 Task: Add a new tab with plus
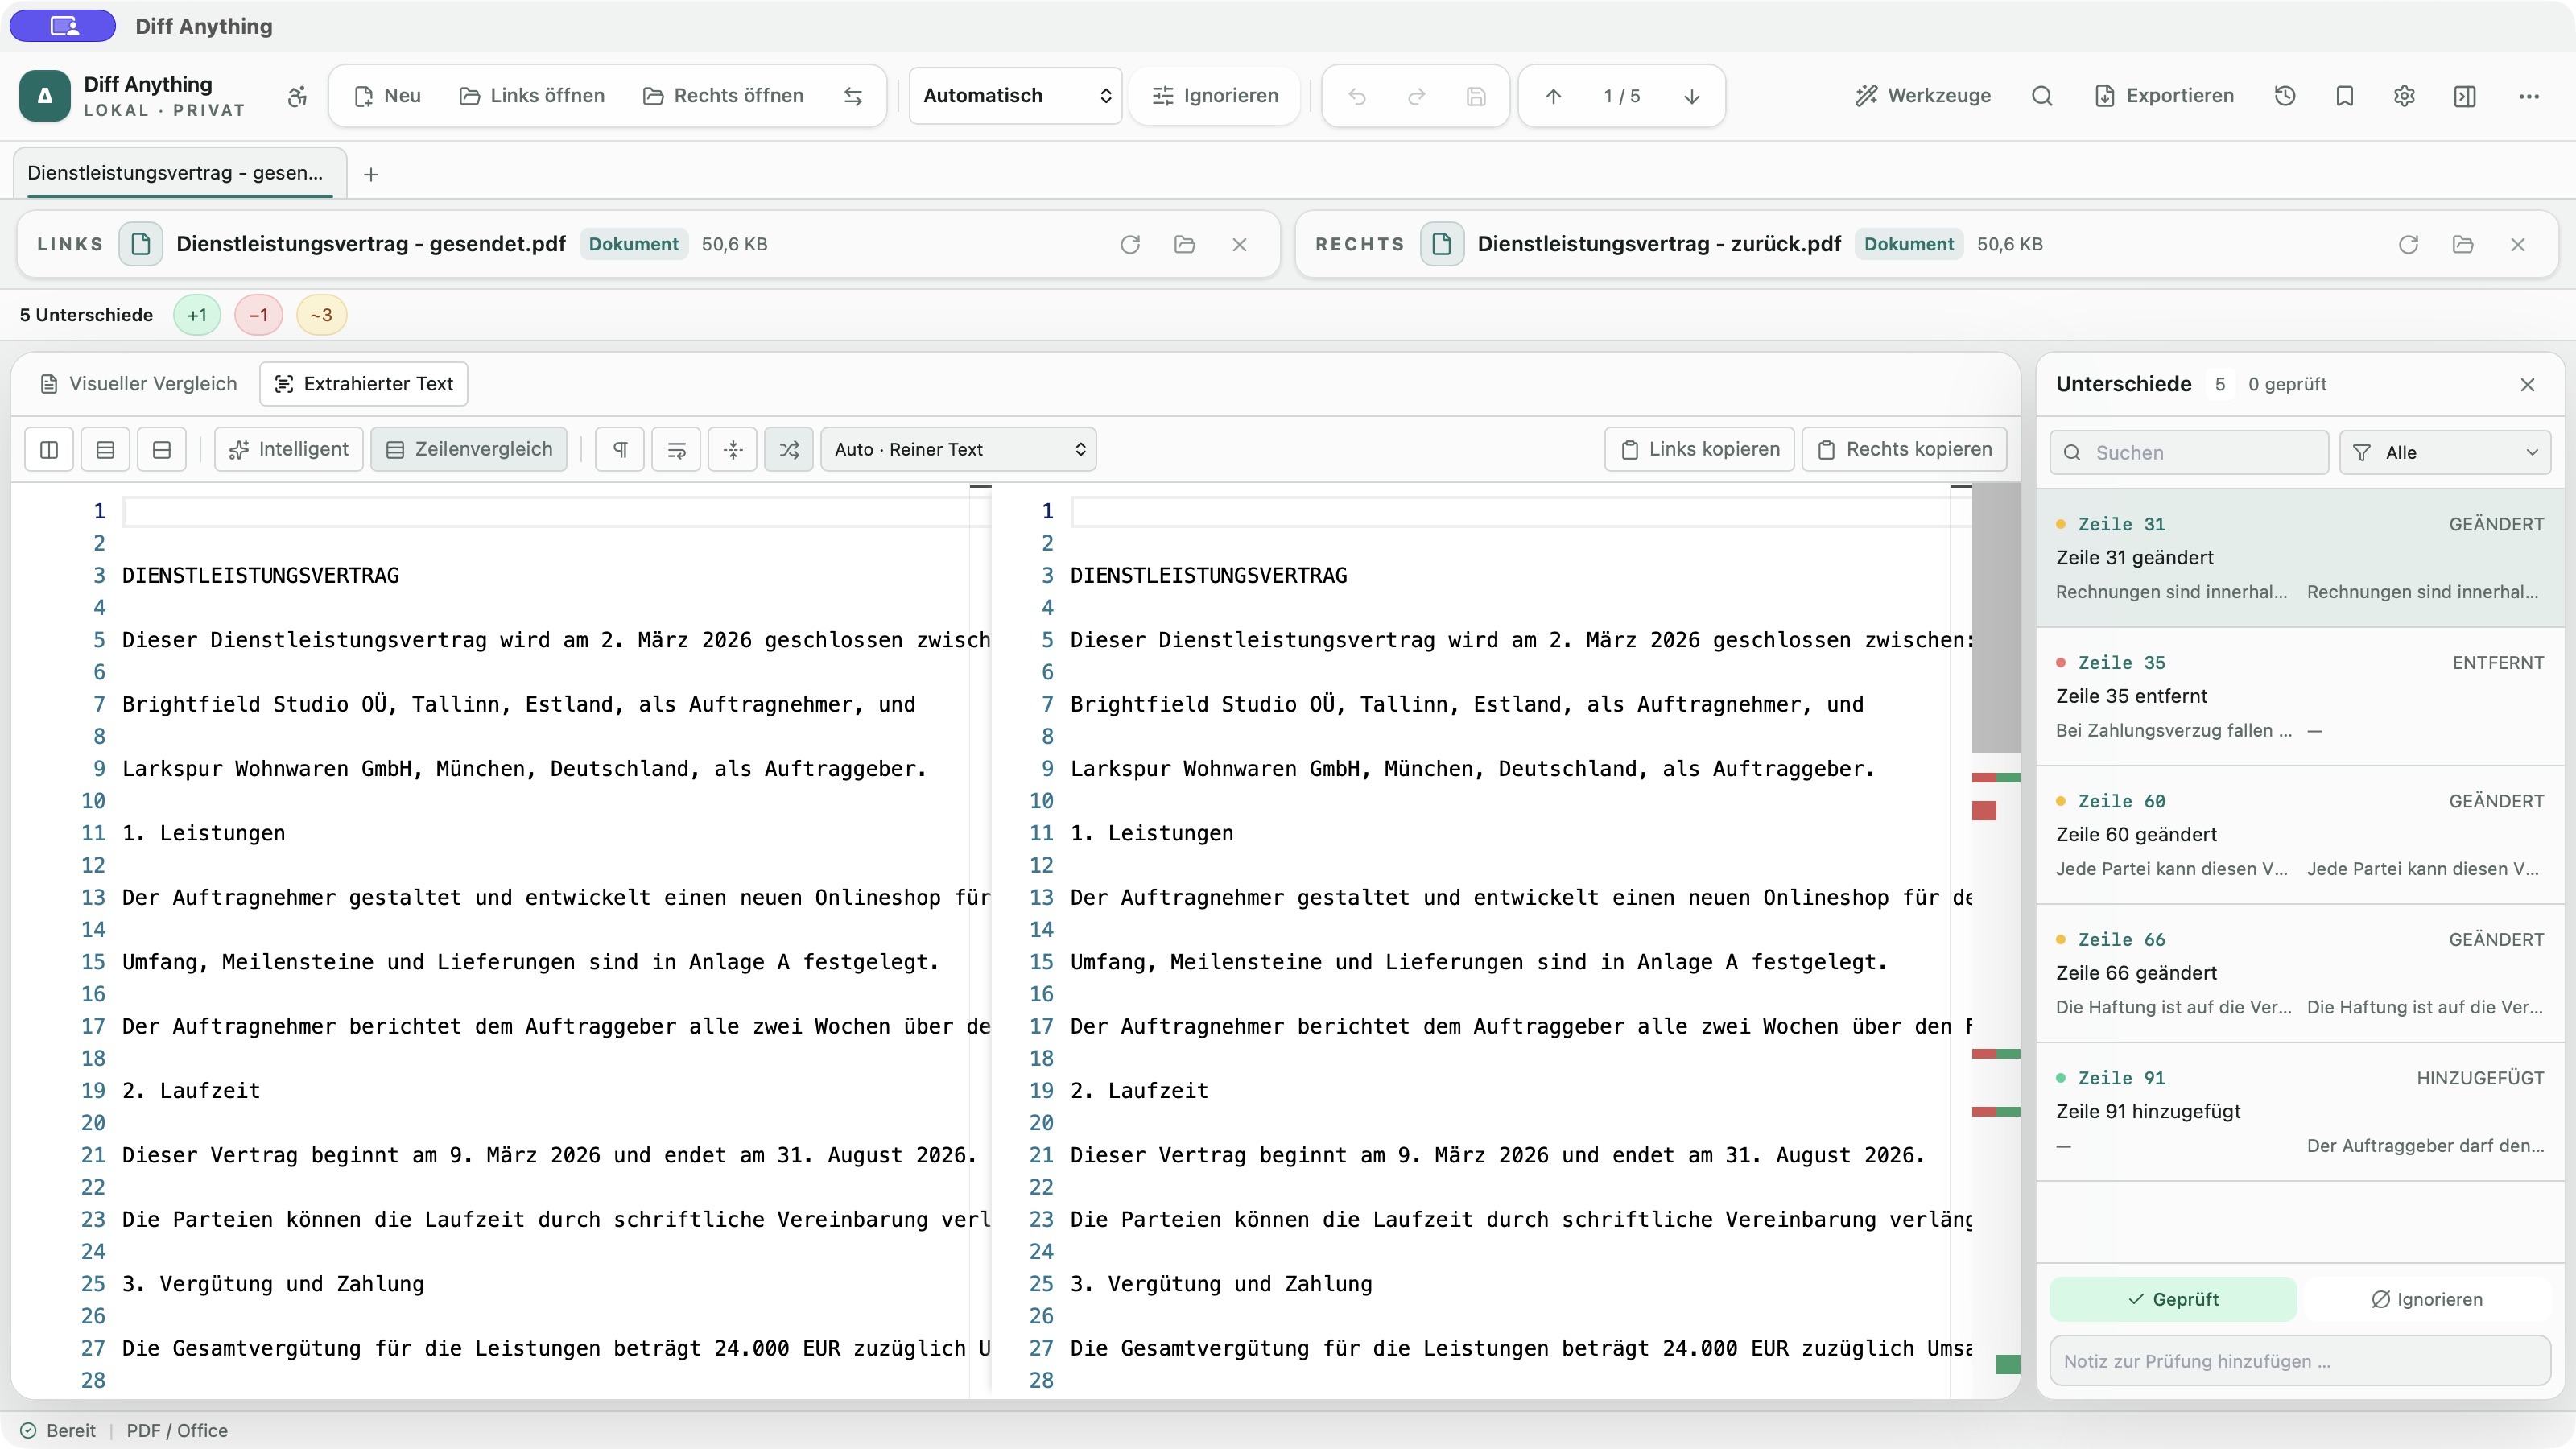click(371, 175)
